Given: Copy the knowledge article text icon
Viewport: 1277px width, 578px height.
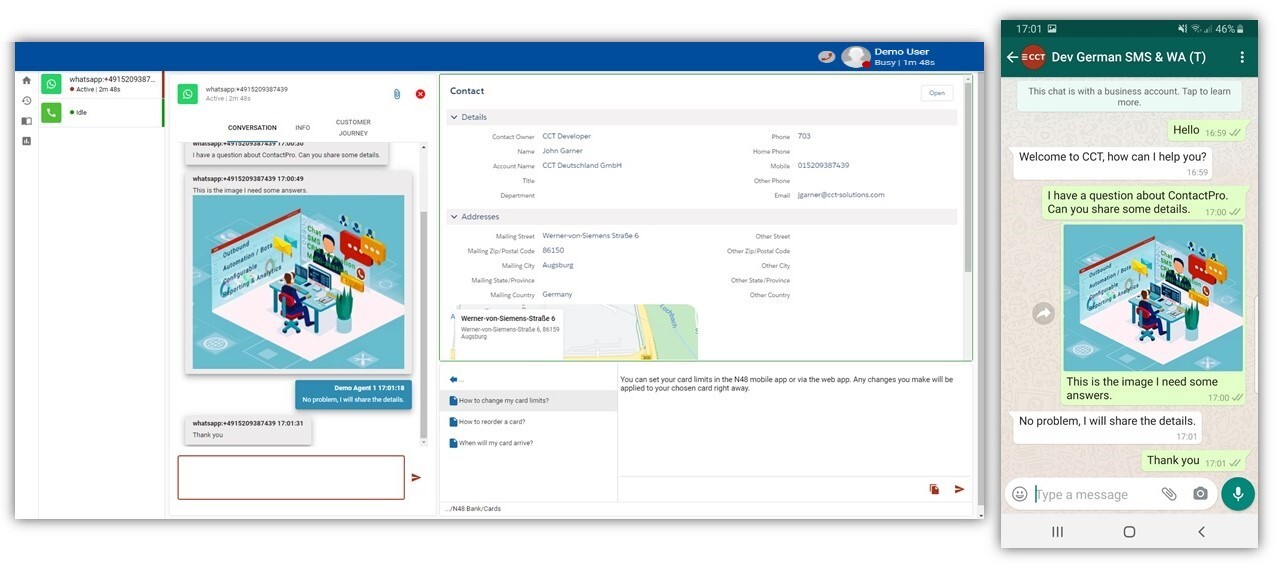Looking at the screenshot, I should point(934,489).
